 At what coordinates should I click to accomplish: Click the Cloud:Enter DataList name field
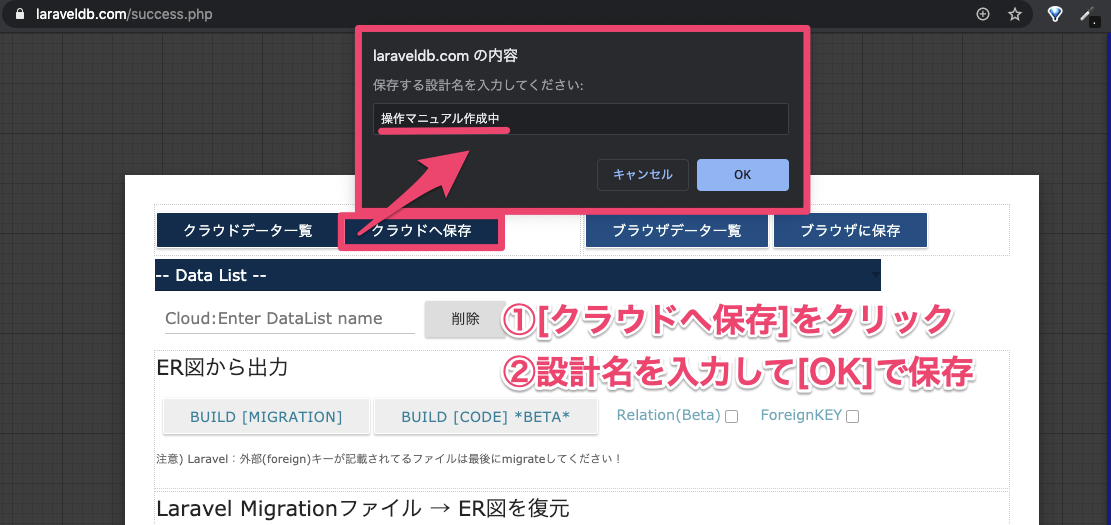[x=289, y=319]
